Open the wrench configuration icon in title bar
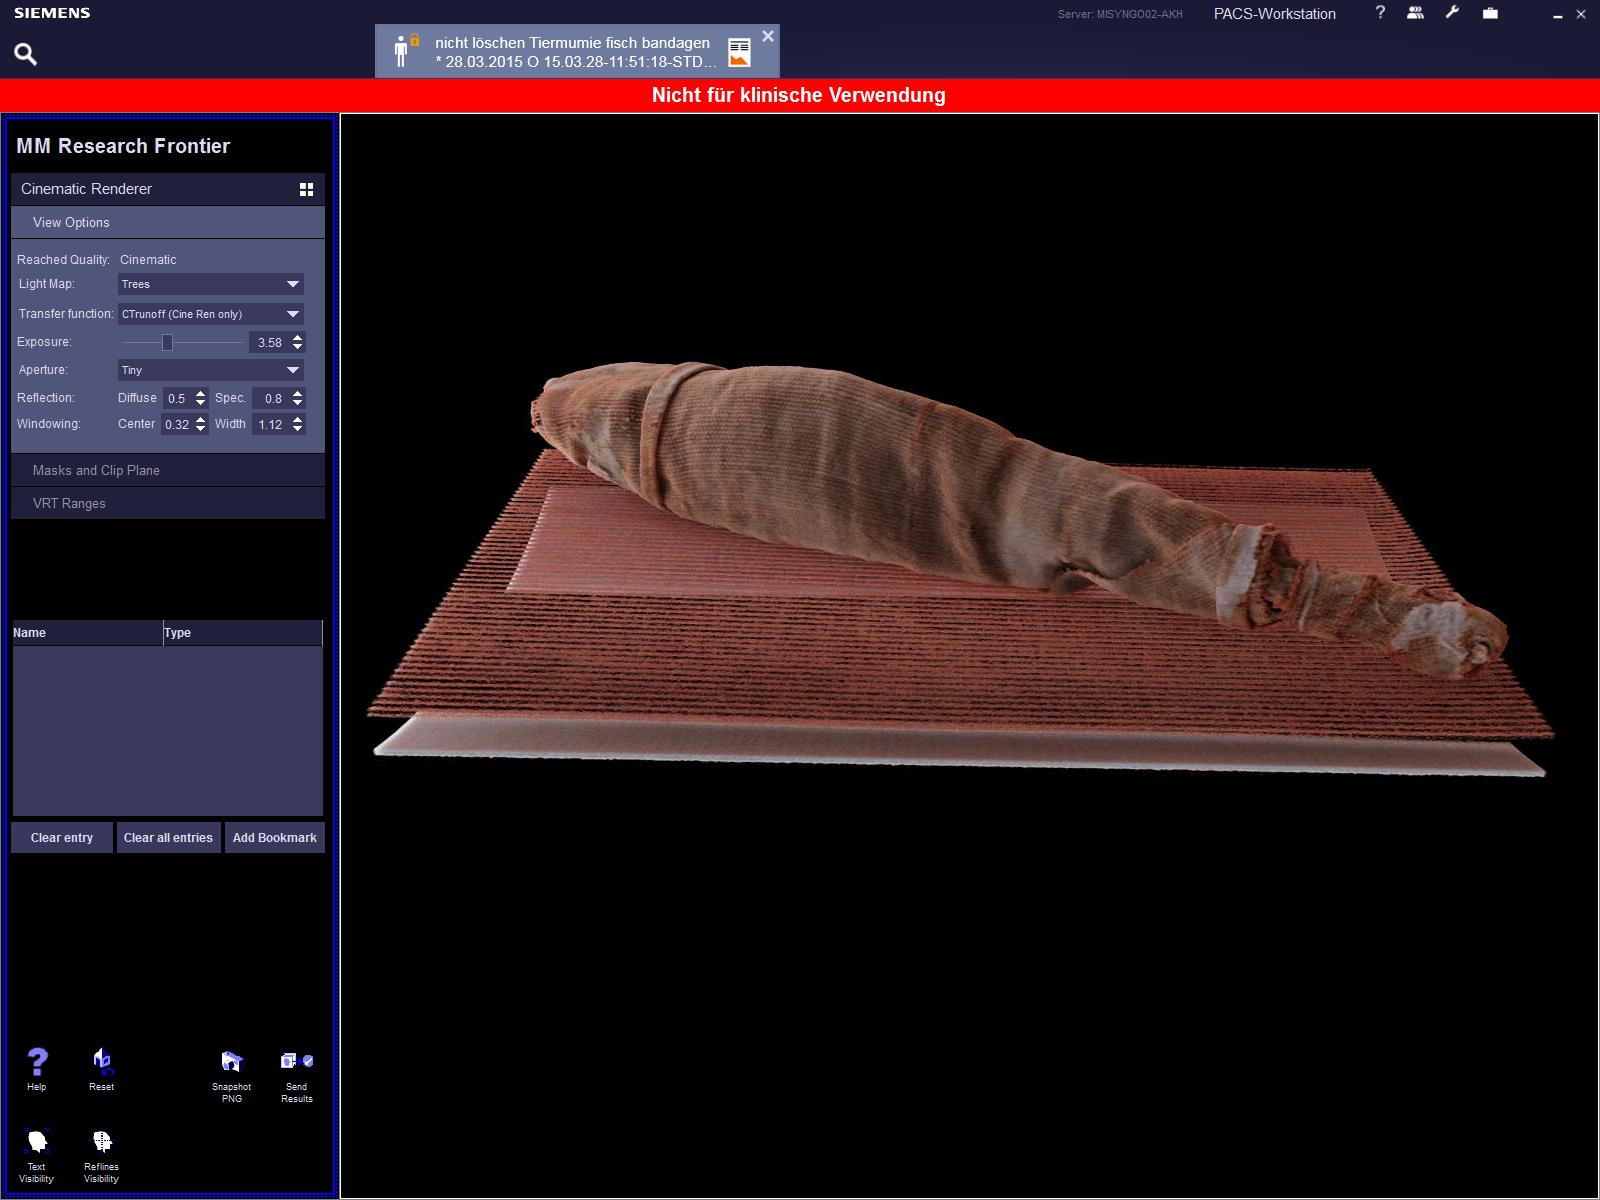Image resolution: width=1600 pixels, height=1200 pixels. (x=1452, y=13)
